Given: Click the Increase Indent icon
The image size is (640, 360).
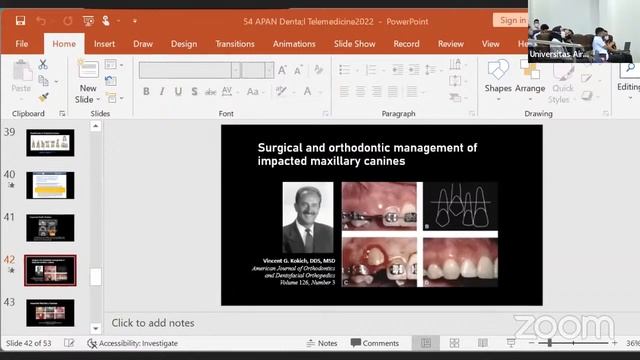Looking at the screenshot, I should [413, 70].
